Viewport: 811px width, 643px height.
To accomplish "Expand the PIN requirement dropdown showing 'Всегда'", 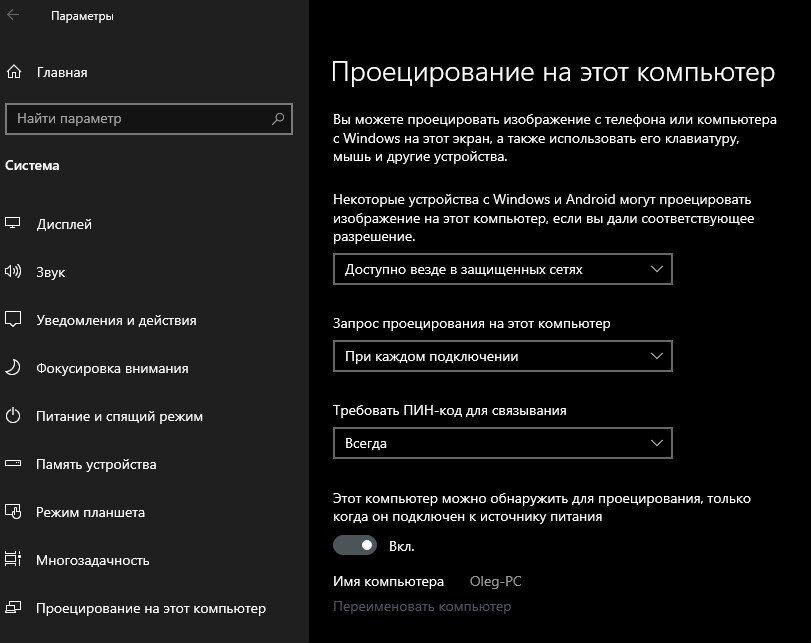I will click(502, 443).
